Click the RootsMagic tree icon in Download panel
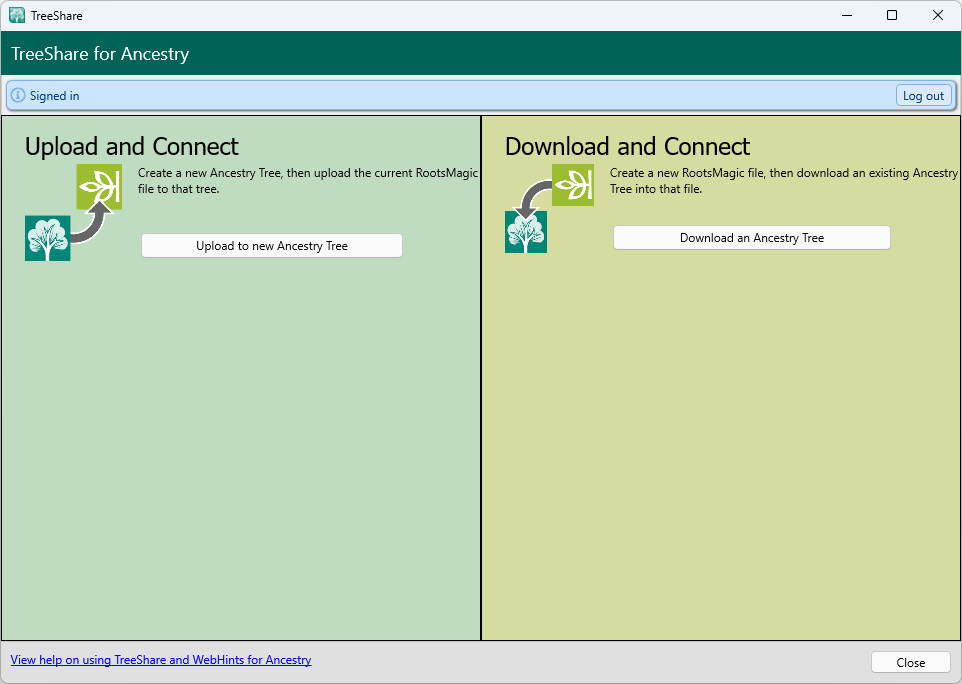This screenshot has height=684, width=962. 526,232
